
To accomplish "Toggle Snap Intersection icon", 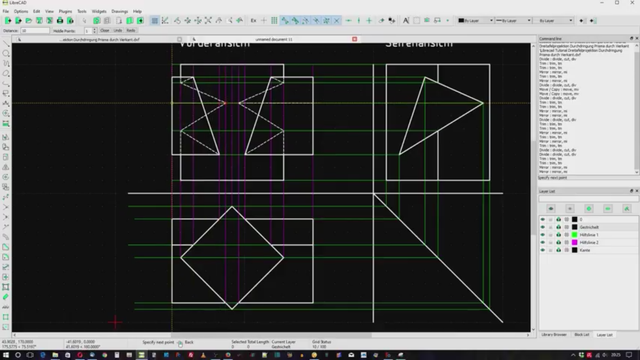I will 337,20.
